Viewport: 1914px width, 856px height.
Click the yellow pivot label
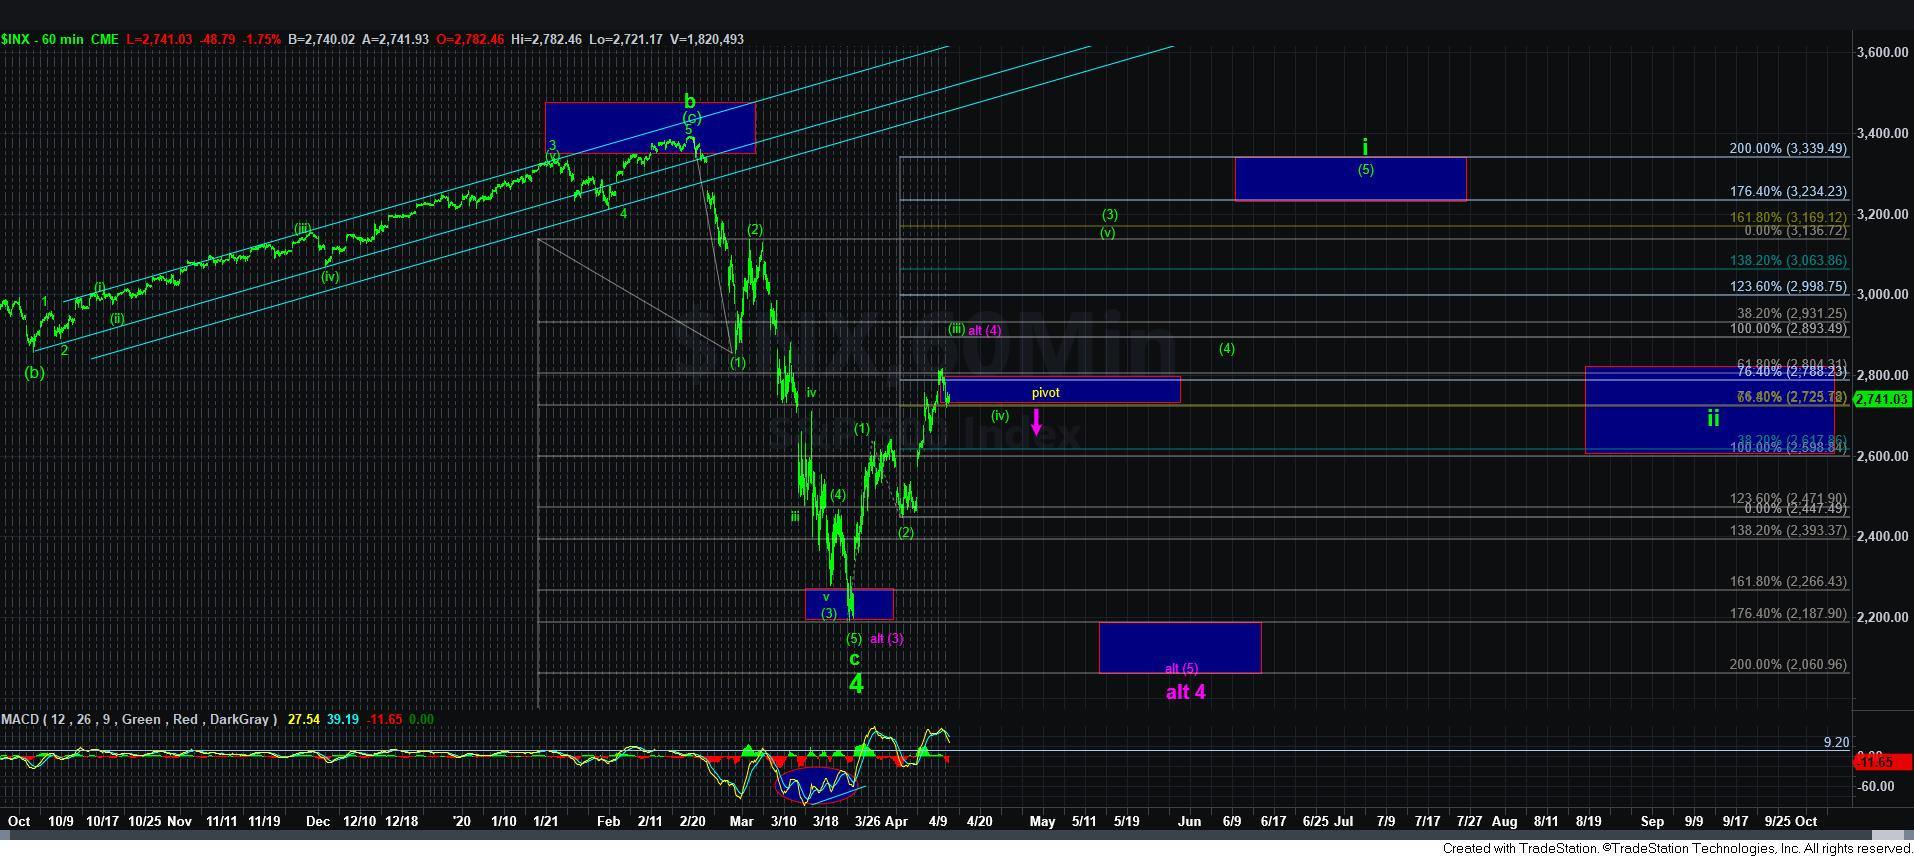coord(1045,393)
